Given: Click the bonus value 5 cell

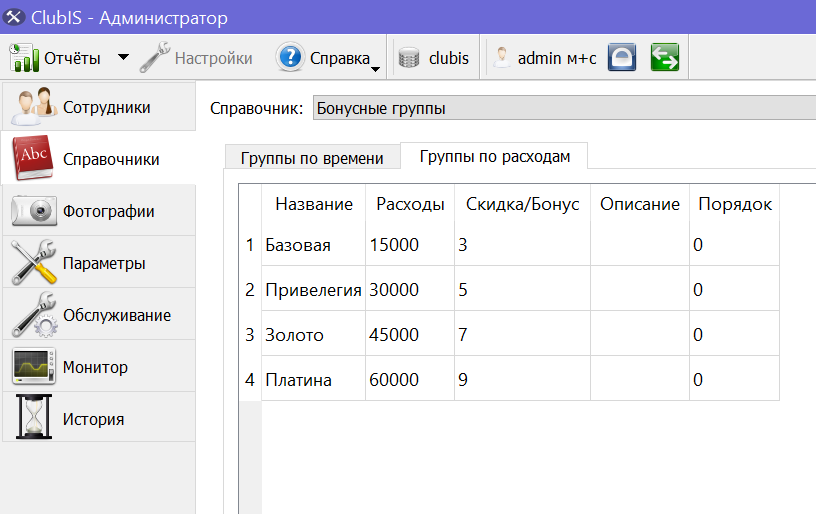Looking at the screenshot, I should click(x=522, y=289).
